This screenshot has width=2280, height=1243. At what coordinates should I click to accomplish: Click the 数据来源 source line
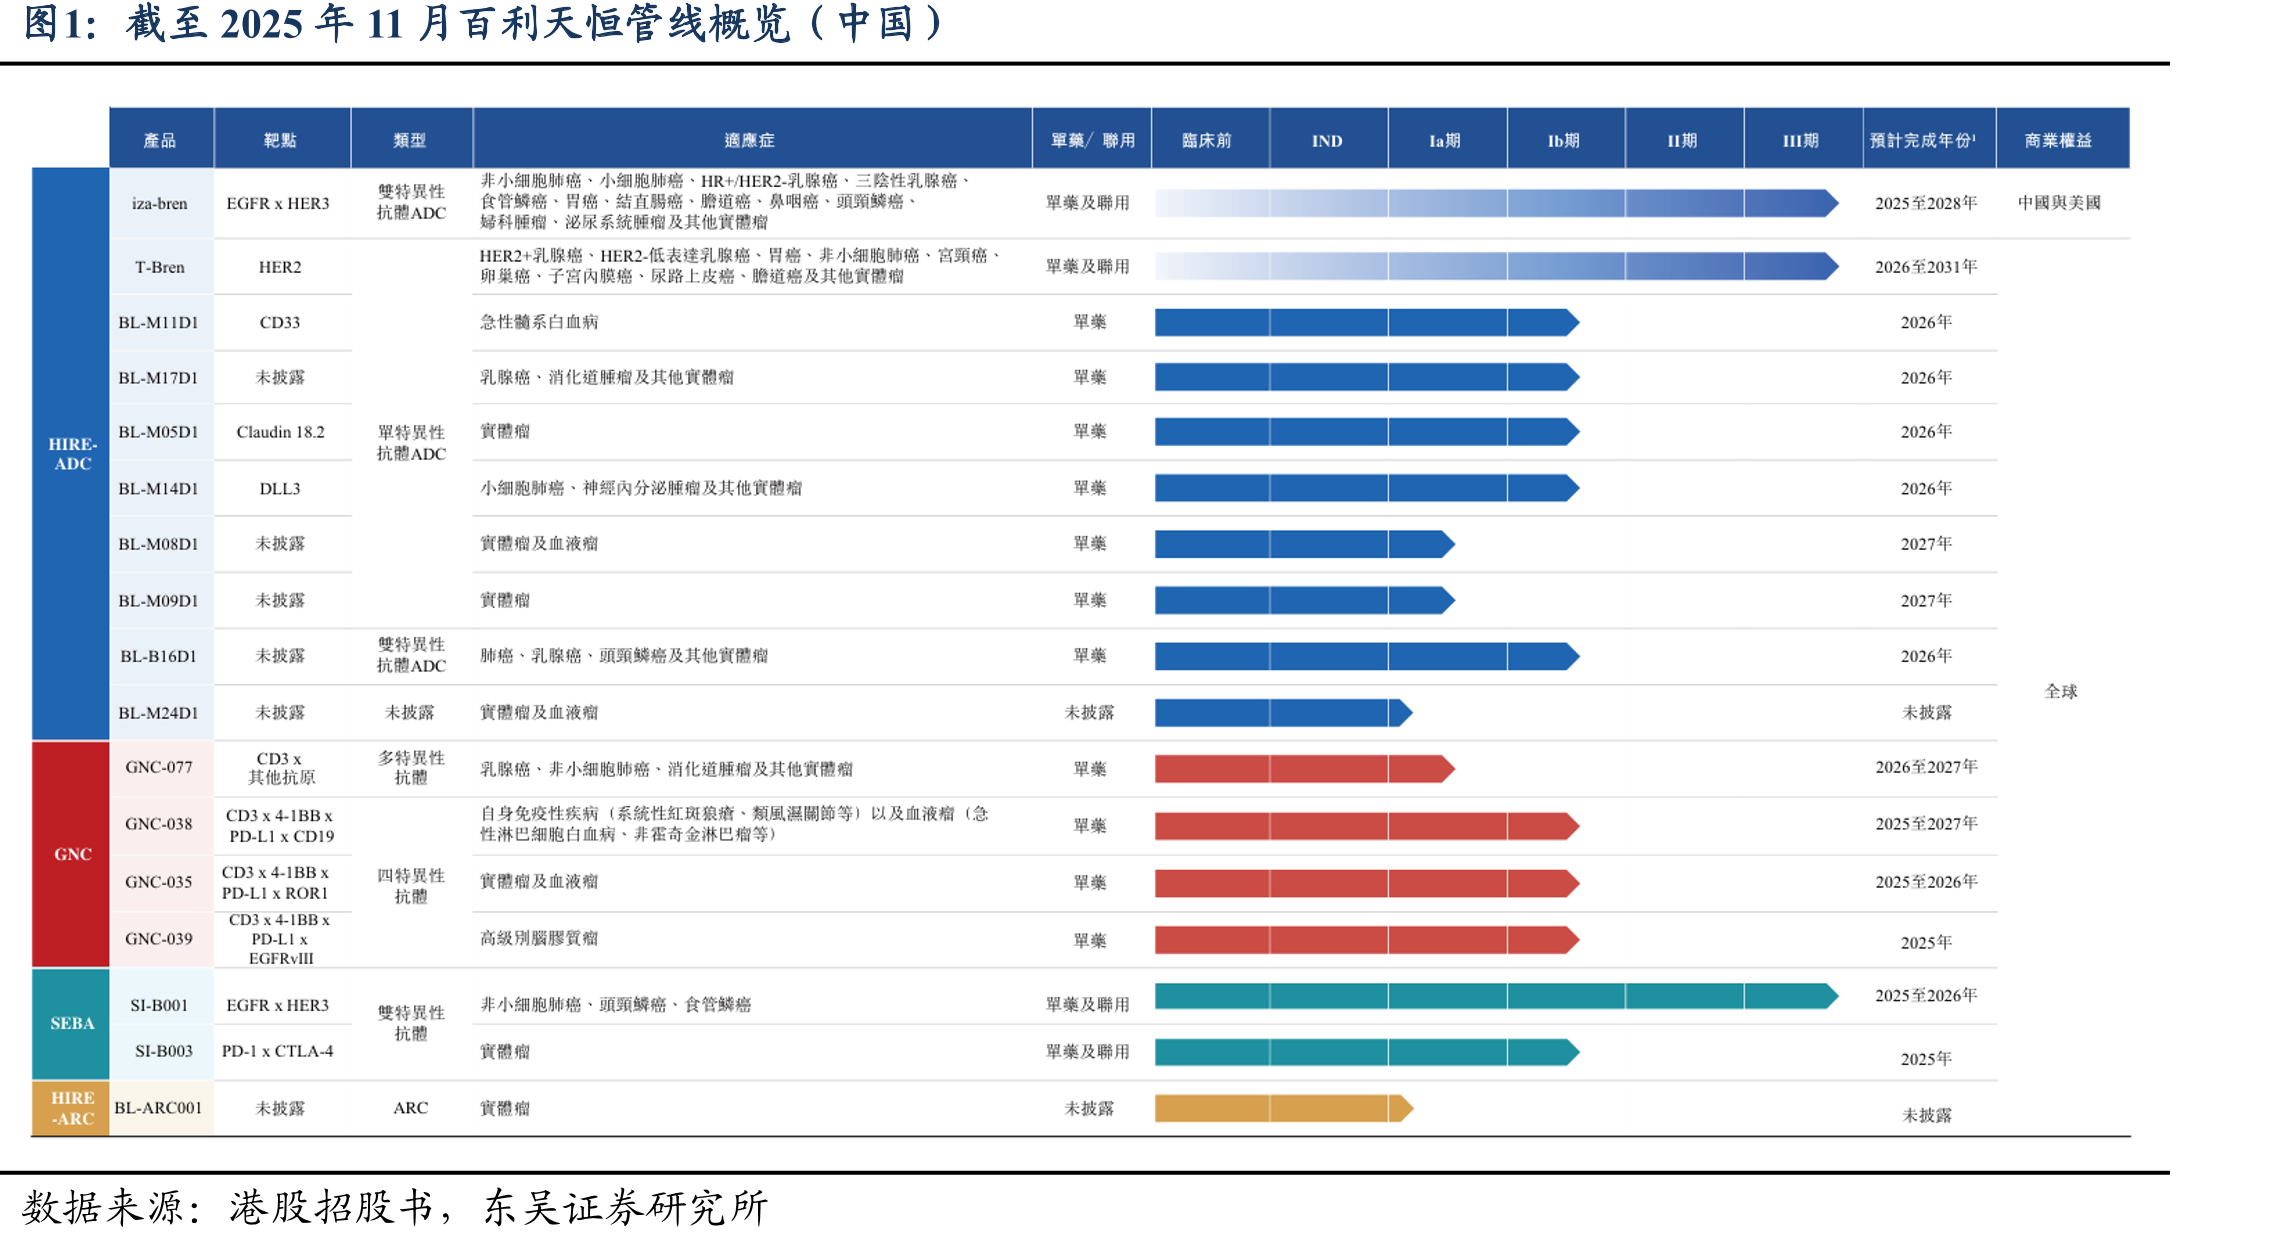[395, 1208]
